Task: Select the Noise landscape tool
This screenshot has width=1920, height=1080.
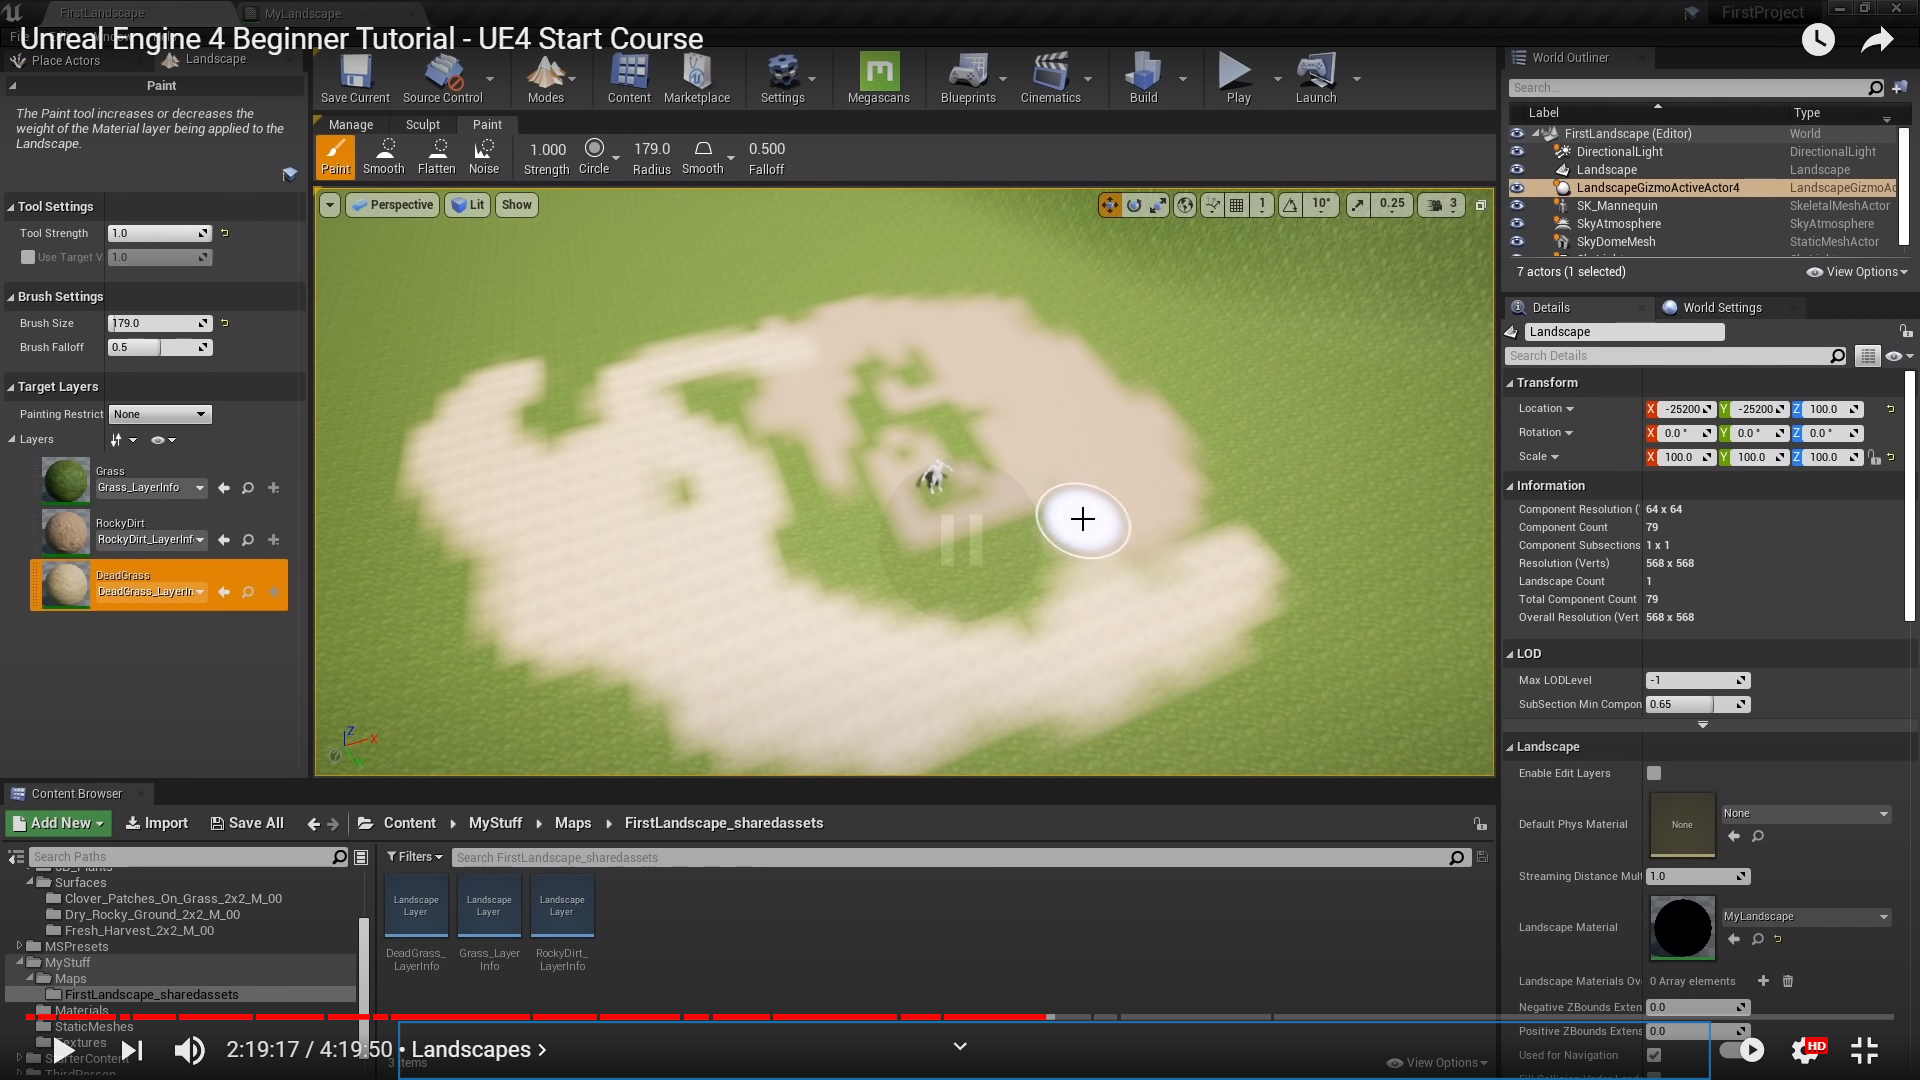Action: tap(484, 157)
